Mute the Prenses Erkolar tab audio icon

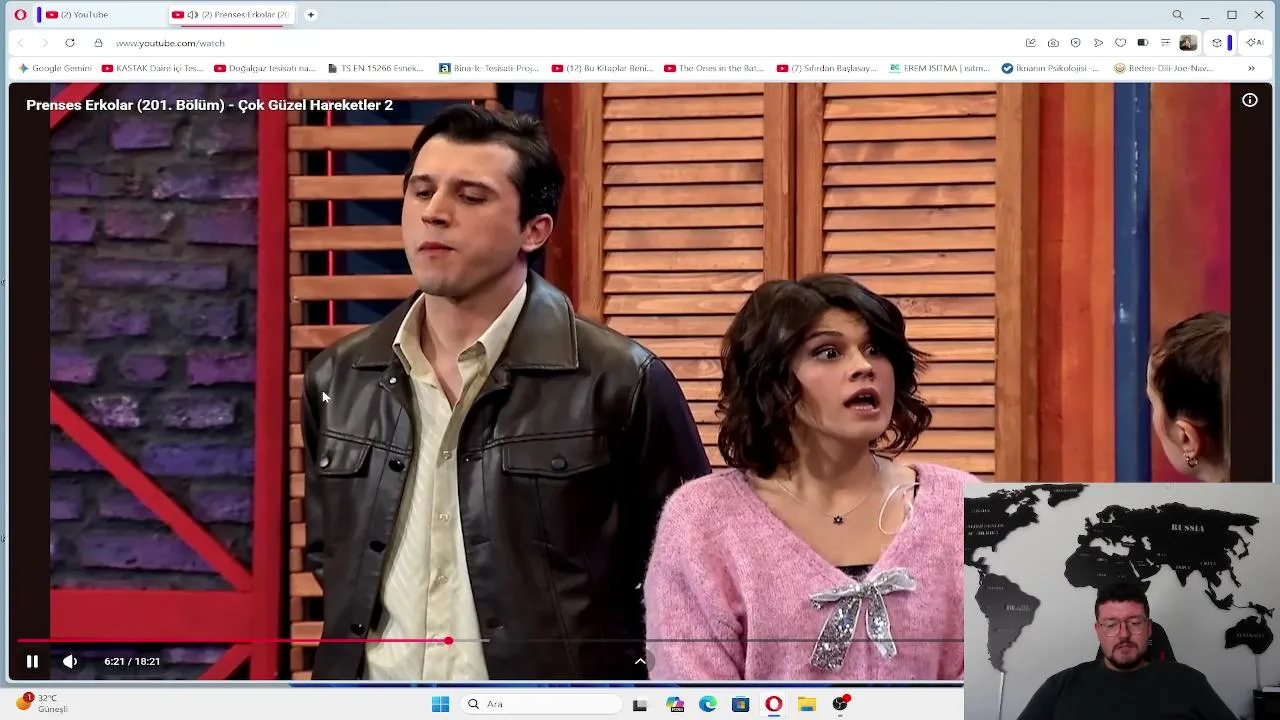pyautogui.click(x=193, y=15)
